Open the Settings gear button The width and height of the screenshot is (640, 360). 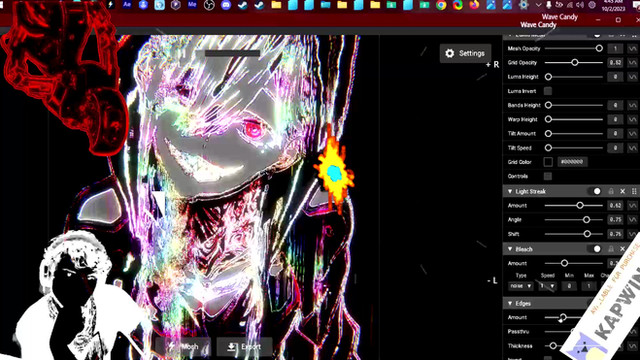(x=465, y=53)
